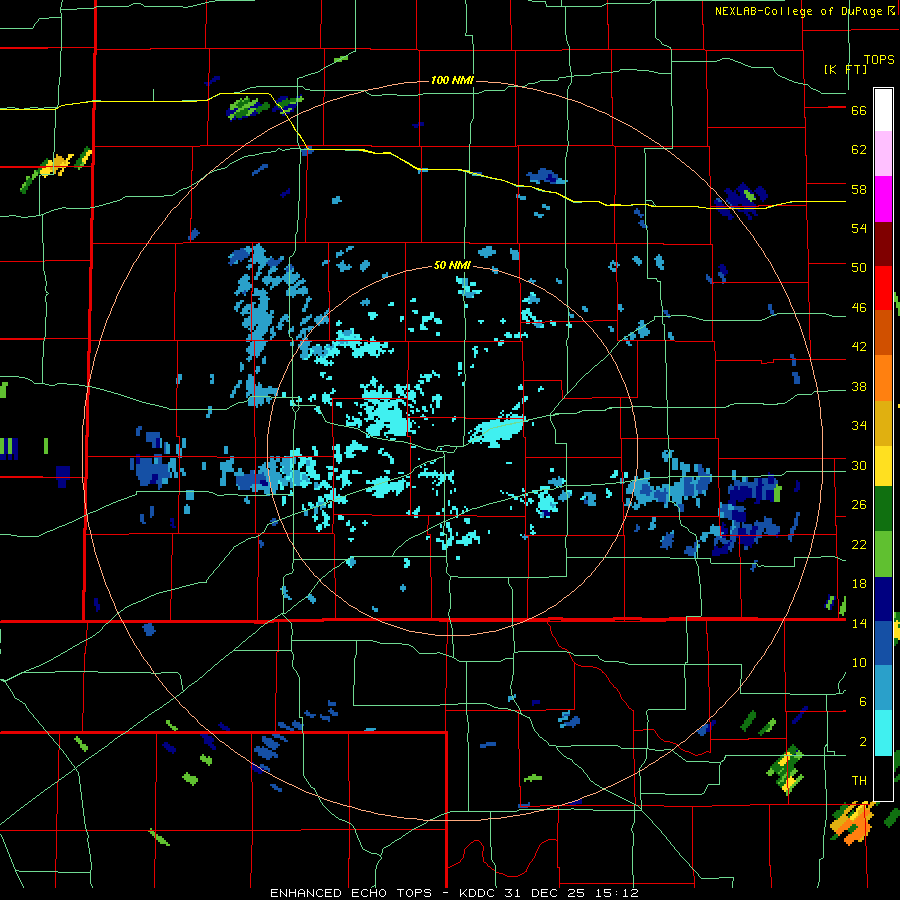The image size is (900, 900).
Task: Pick the light pink legend swatch
Action: coord(883,153)
